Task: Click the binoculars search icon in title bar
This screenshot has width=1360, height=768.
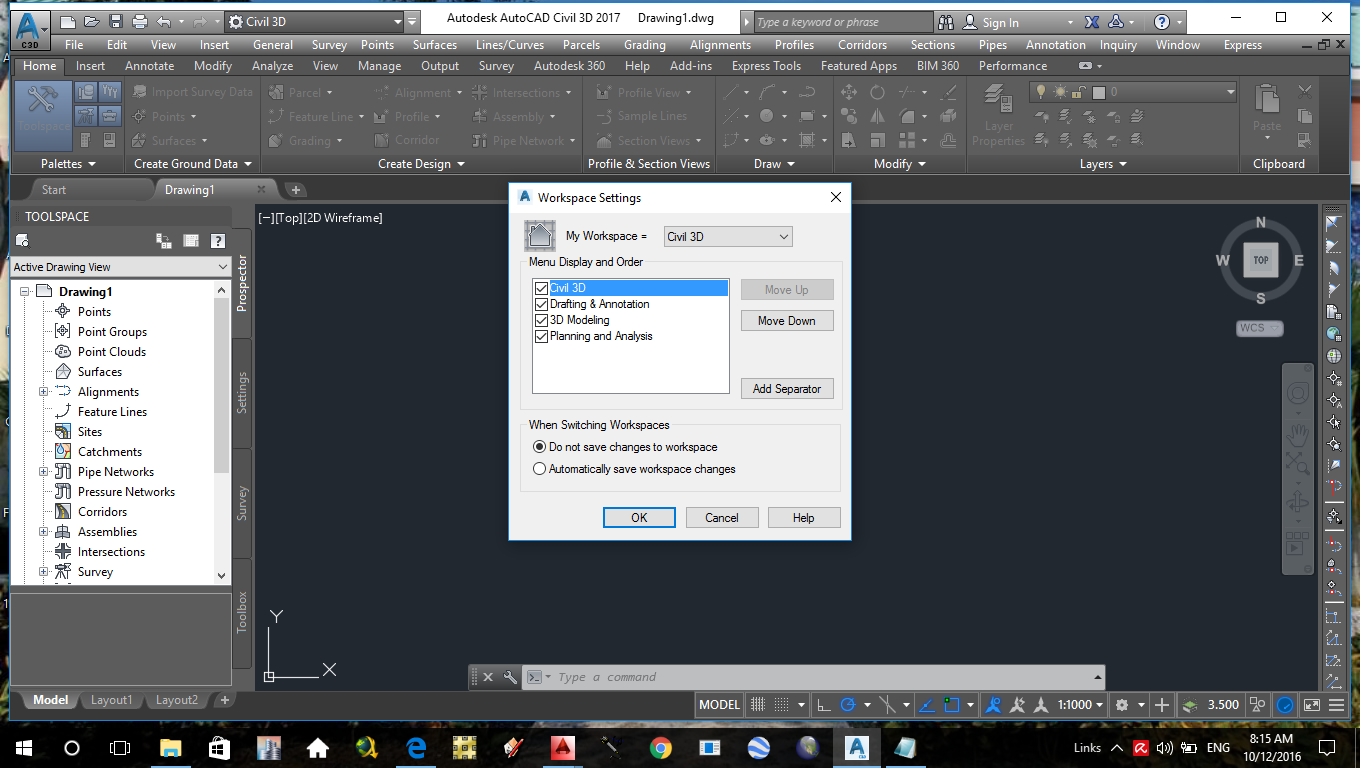Action: [x=948, y=22]
